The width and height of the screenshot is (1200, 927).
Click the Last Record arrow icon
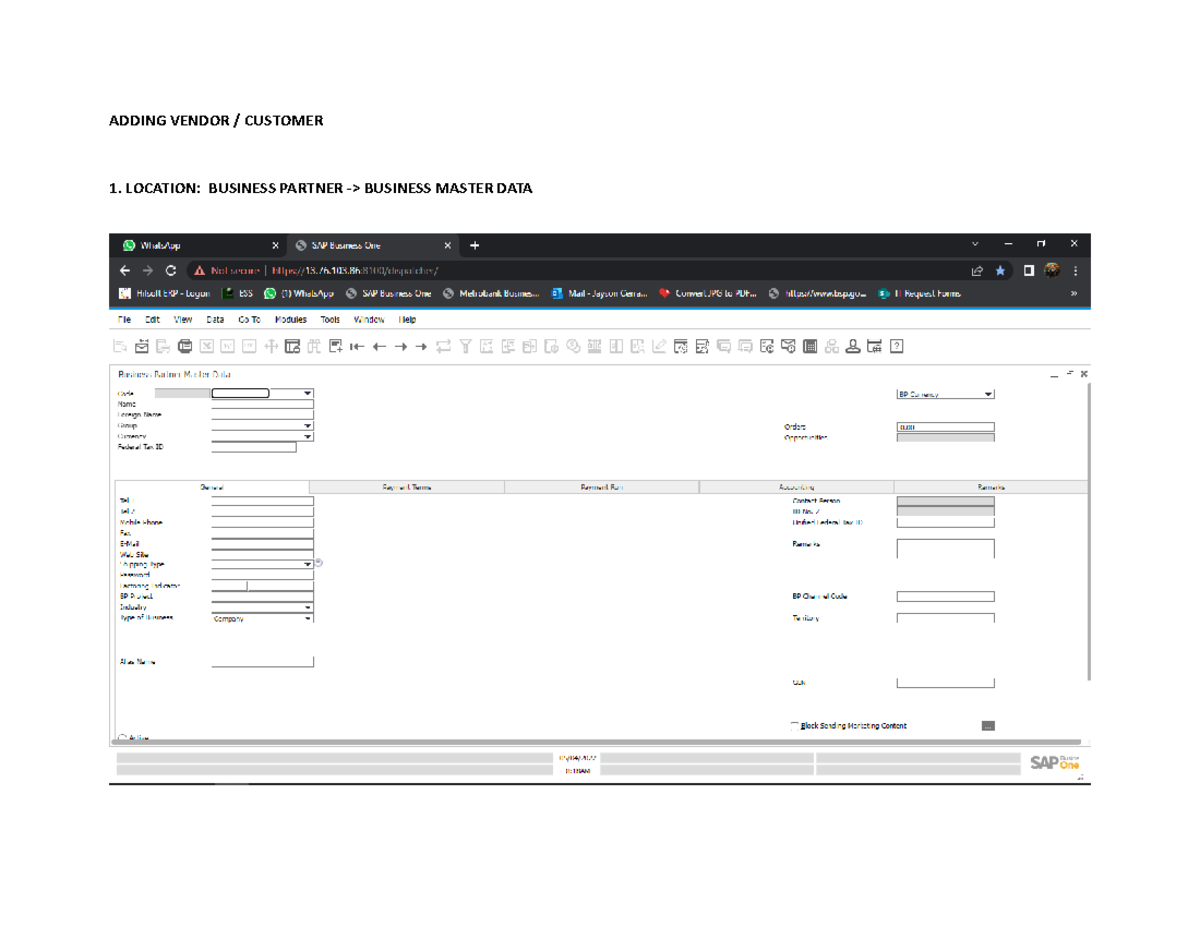(422, 345)
